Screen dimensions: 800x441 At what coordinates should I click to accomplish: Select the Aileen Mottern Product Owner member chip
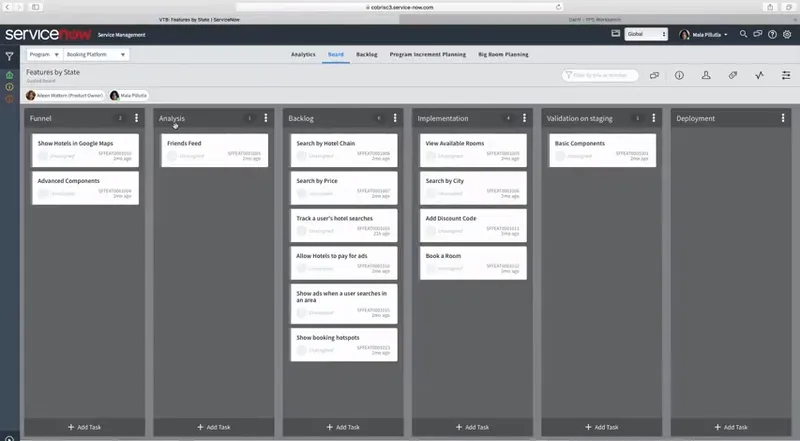coord(65,95)
